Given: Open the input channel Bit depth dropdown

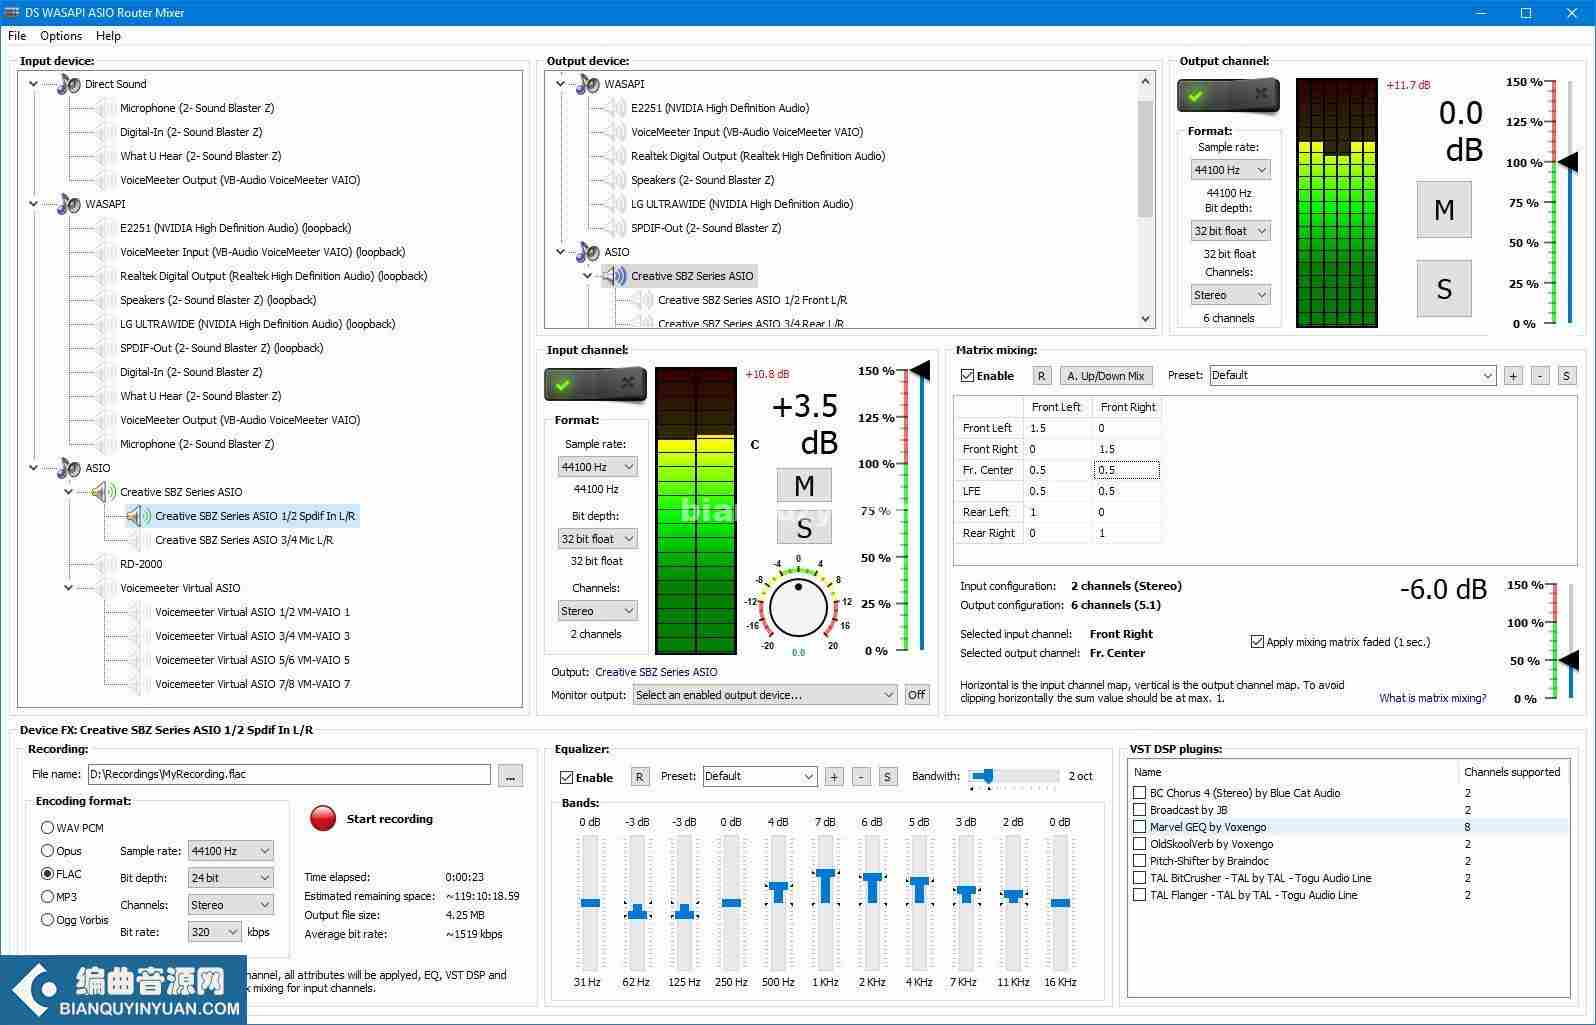Looking at the screenshot, I should click(x=598, y=539).
